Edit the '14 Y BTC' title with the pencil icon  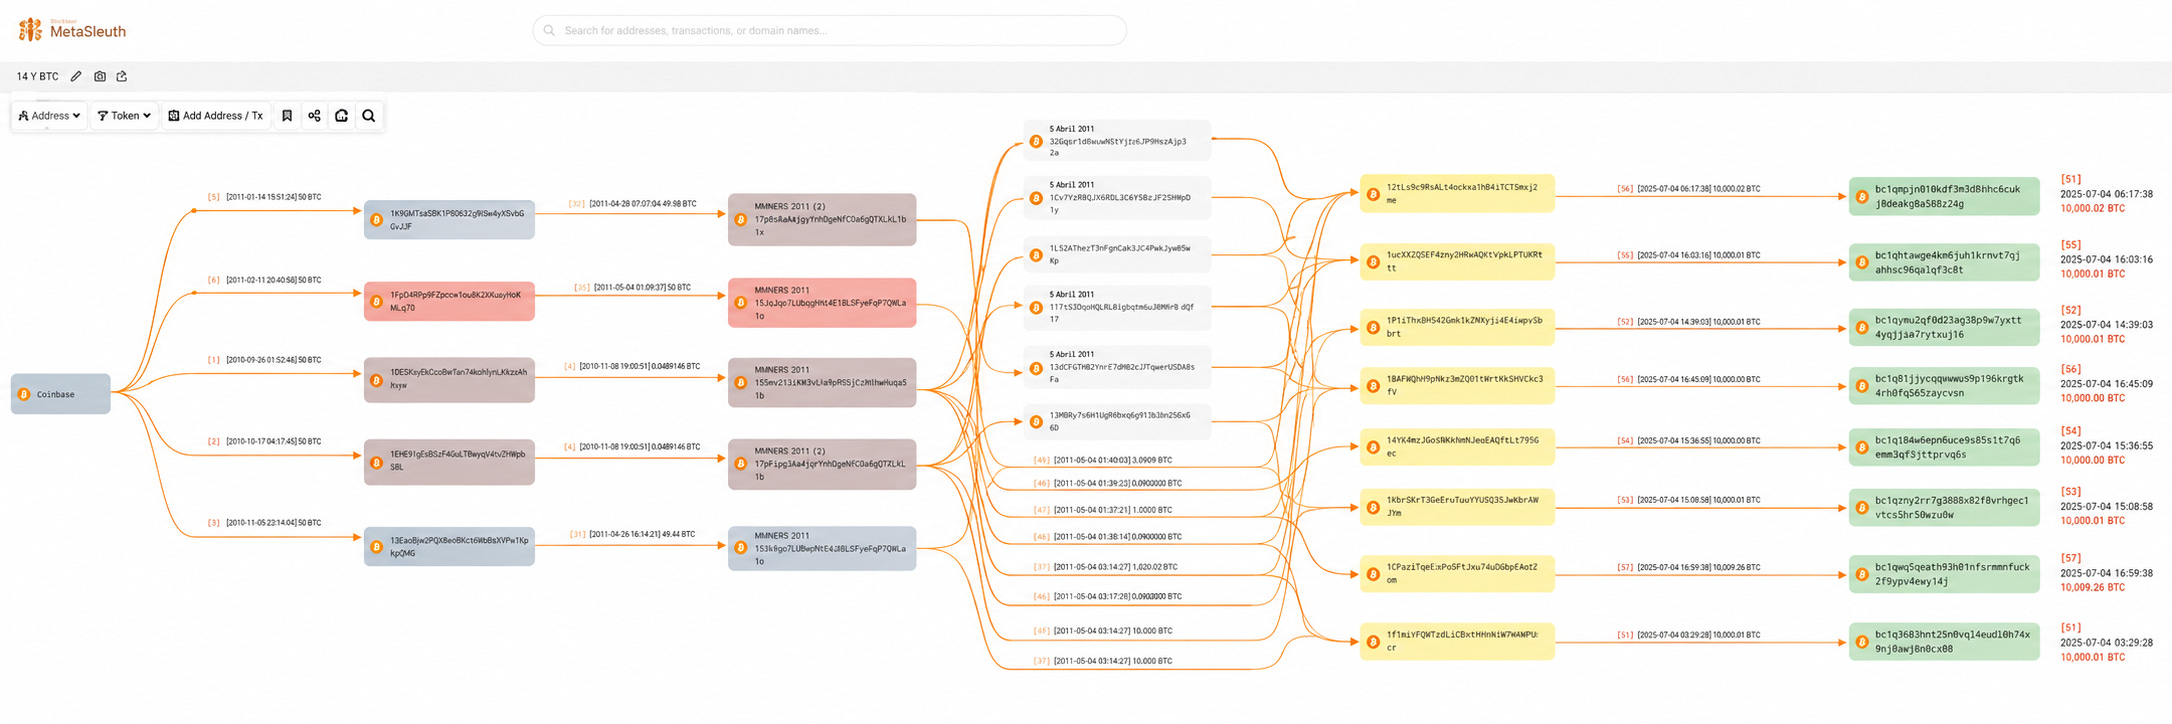pyautogui.click(x=76, y=76)
